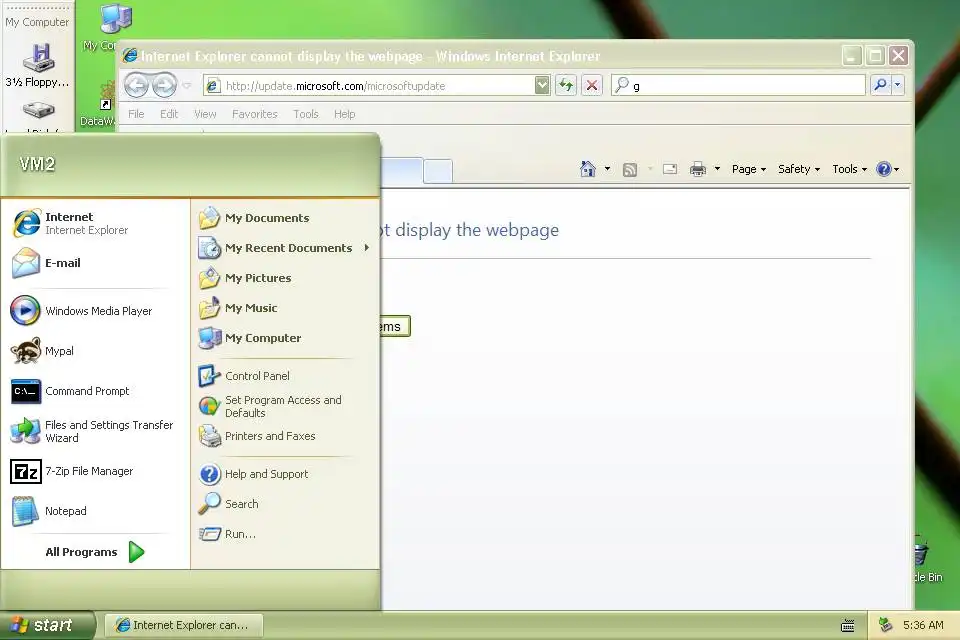Viewport: 960px width, 640px height.
Task: Click the taskbar clock showing 5:36 AM
Action: pos(923,625)
